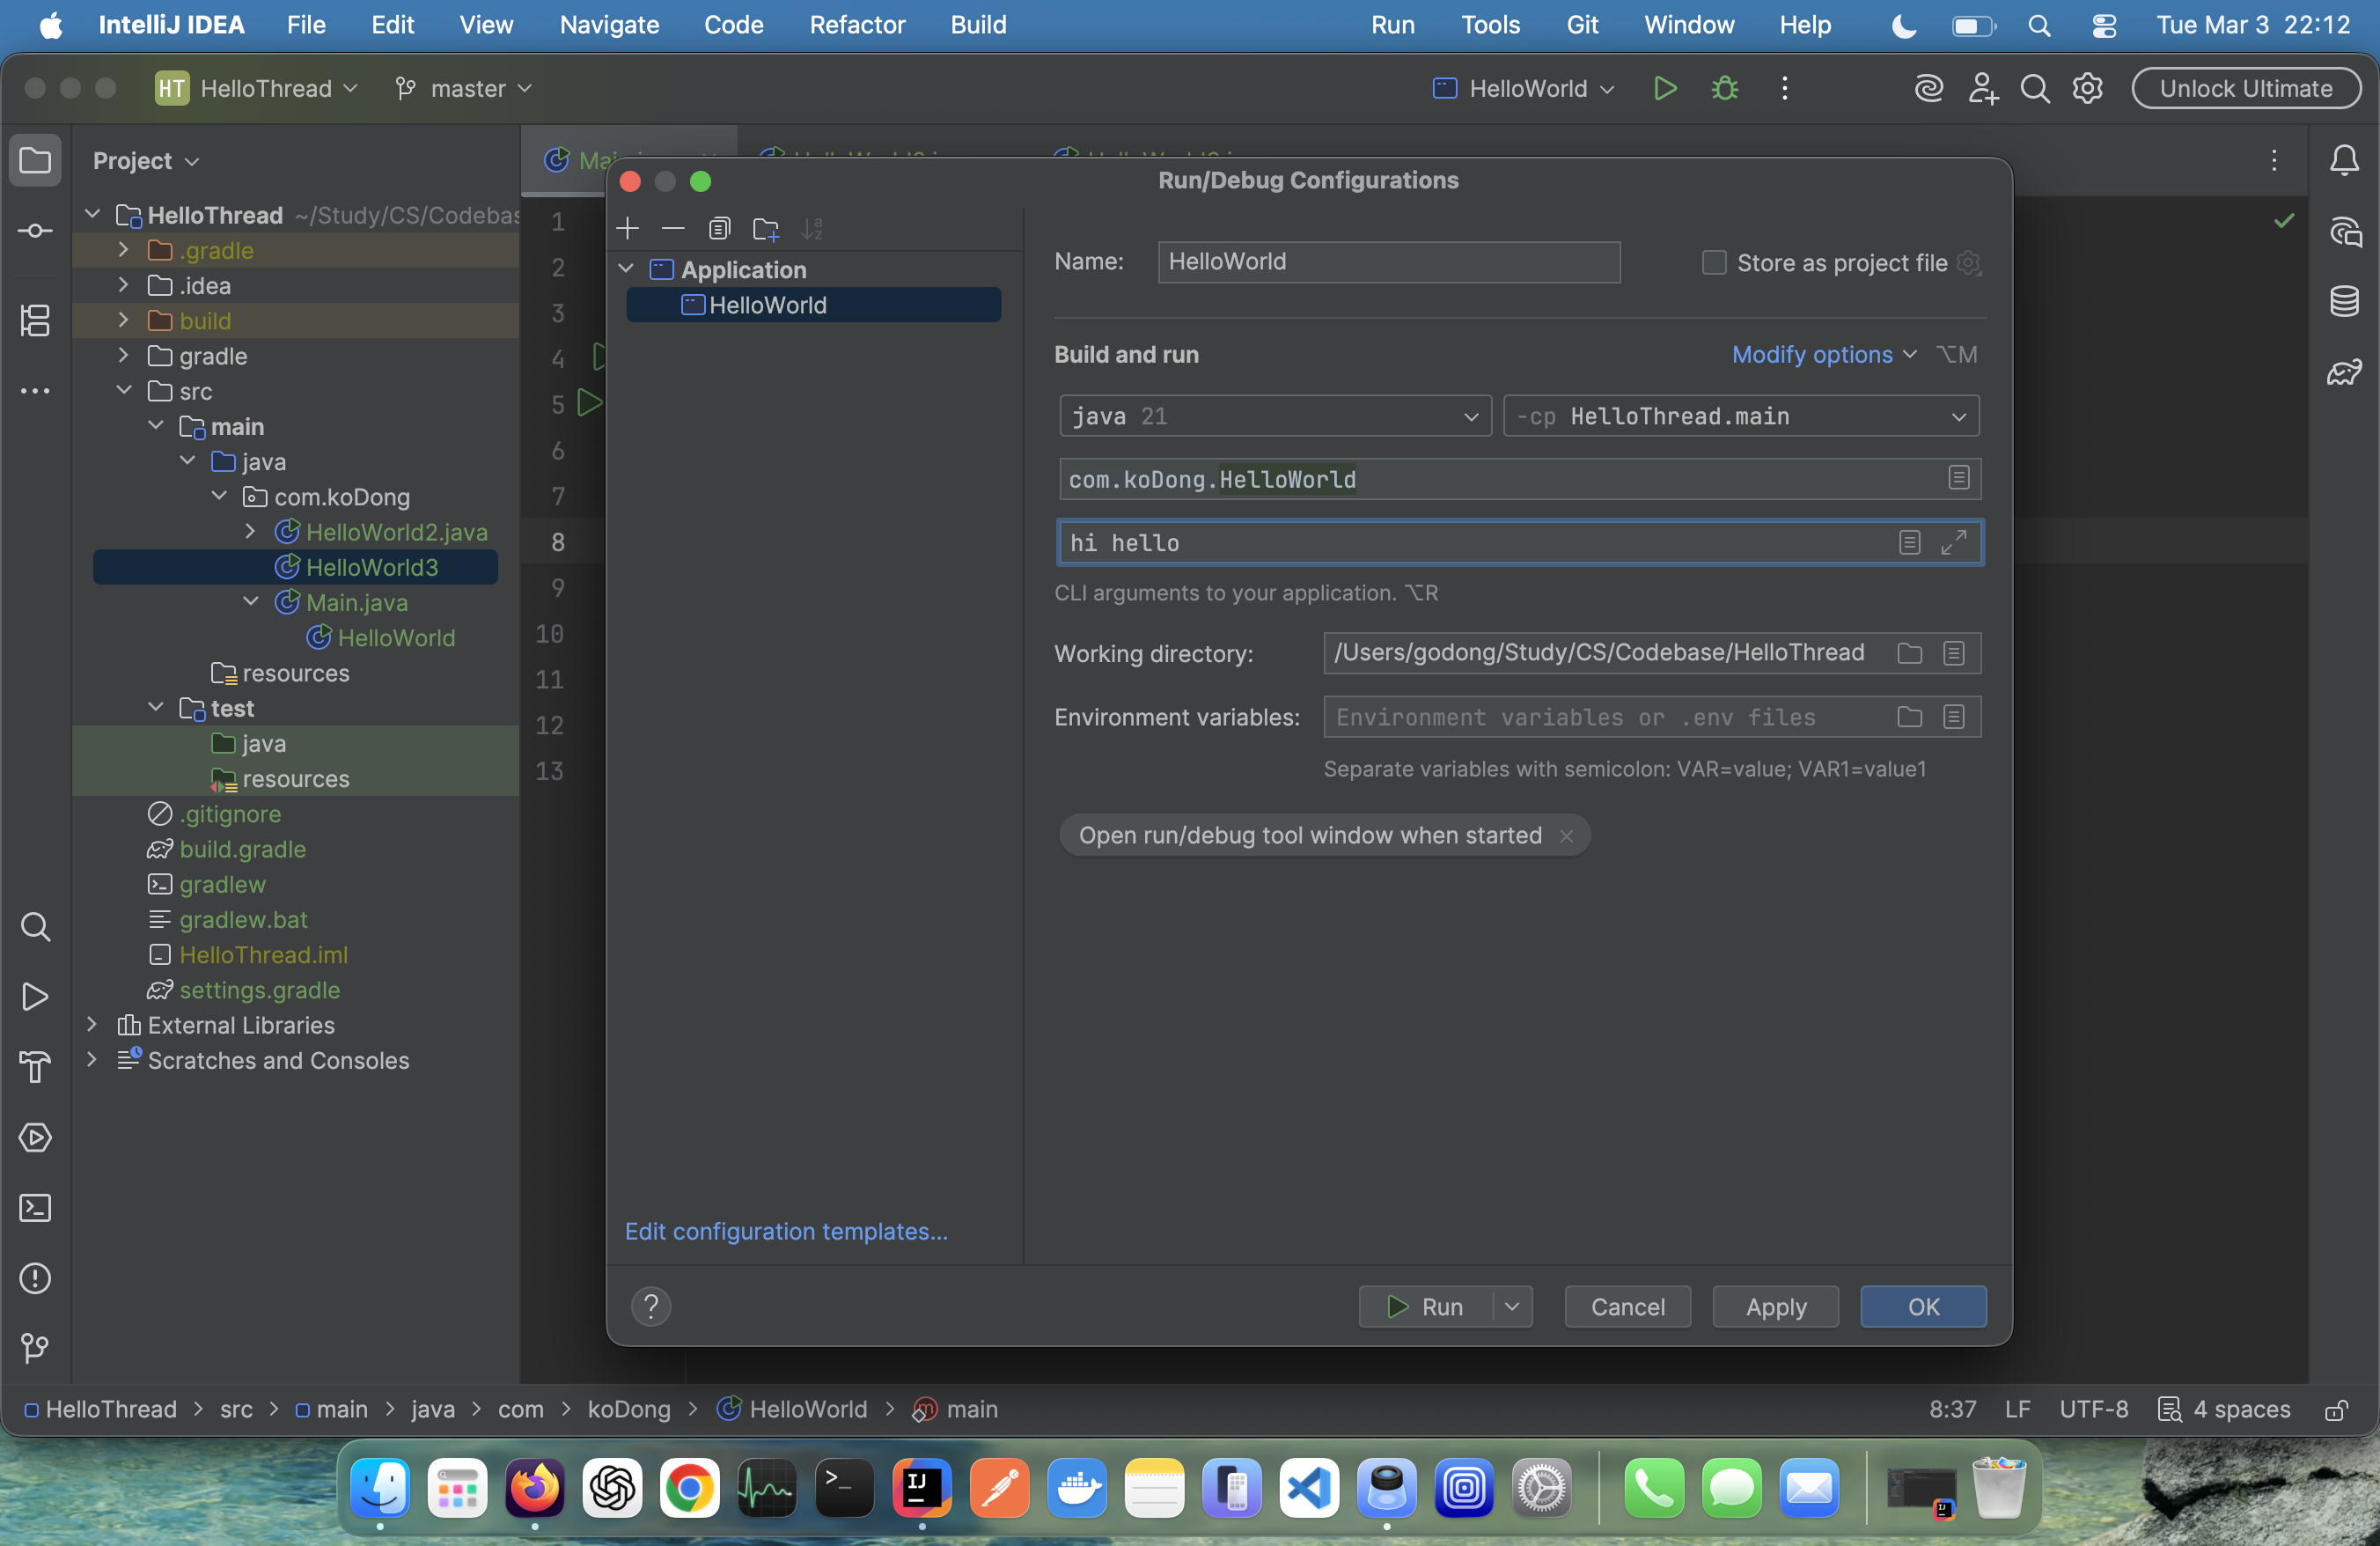2380x1546 pixels.
Task: Open the Database tool window icon
Action: (2343, 301)
